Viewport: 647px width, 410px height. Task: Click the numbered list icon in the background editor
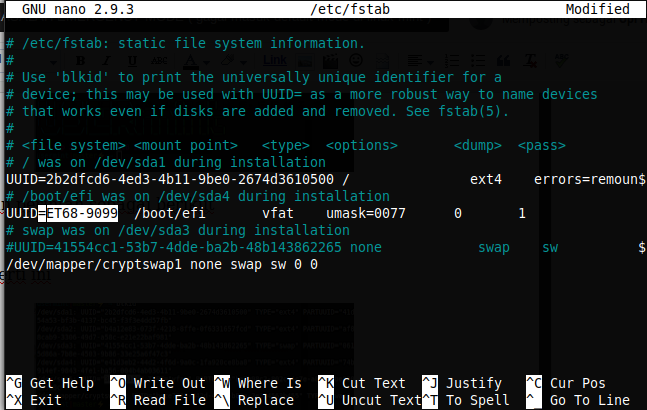pyautogui.click(x=452, y=61)
